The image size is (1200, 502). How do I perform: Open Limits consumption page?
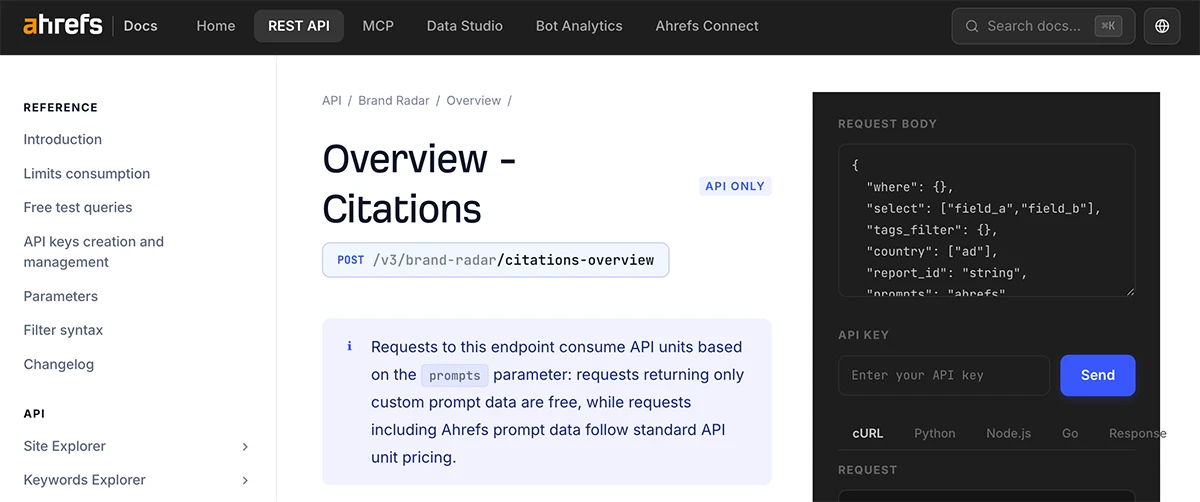(87, 173)
